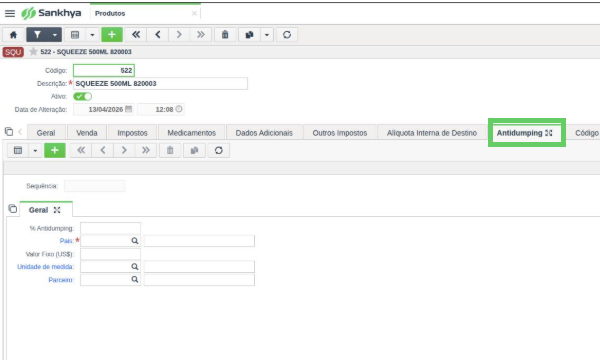Viewport: 600px width, 360px height.
Task: Click the Valor Fixo (US$) field
Action: pyautogui.click(x=110, y=254)
